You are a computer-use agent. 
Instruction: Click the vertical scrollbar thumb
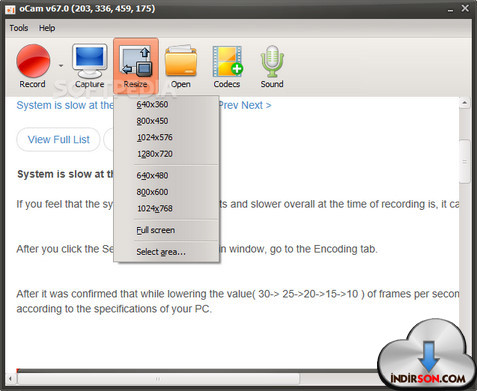point(465,161)
